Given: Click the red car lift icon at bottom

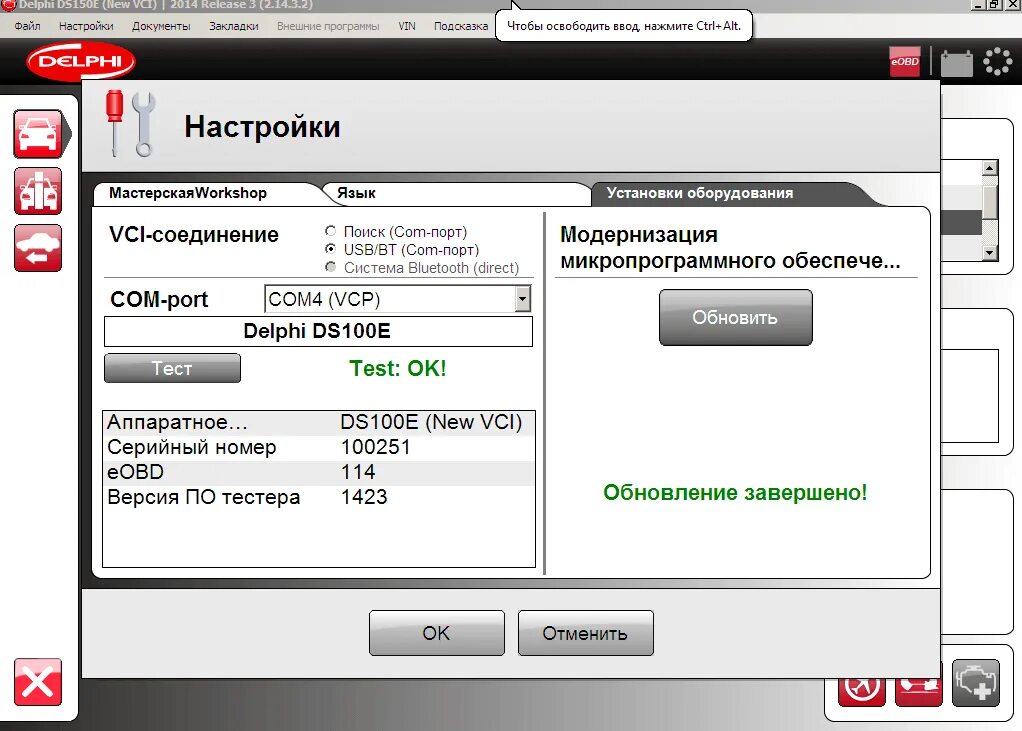Looking at the screenshot, I should pos(919,691).
